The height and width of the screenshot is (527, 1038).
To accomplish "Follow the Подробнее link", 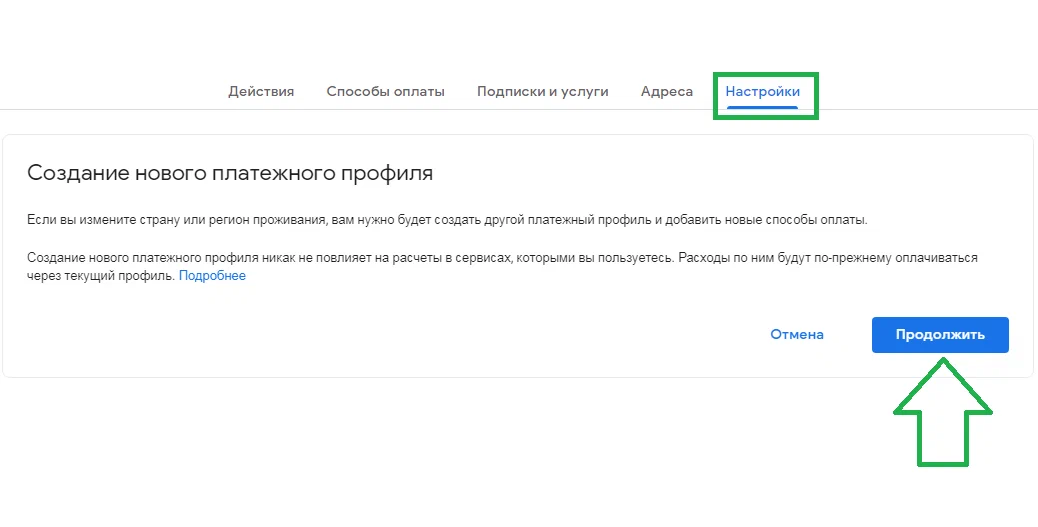I will [x=212, y=275].
